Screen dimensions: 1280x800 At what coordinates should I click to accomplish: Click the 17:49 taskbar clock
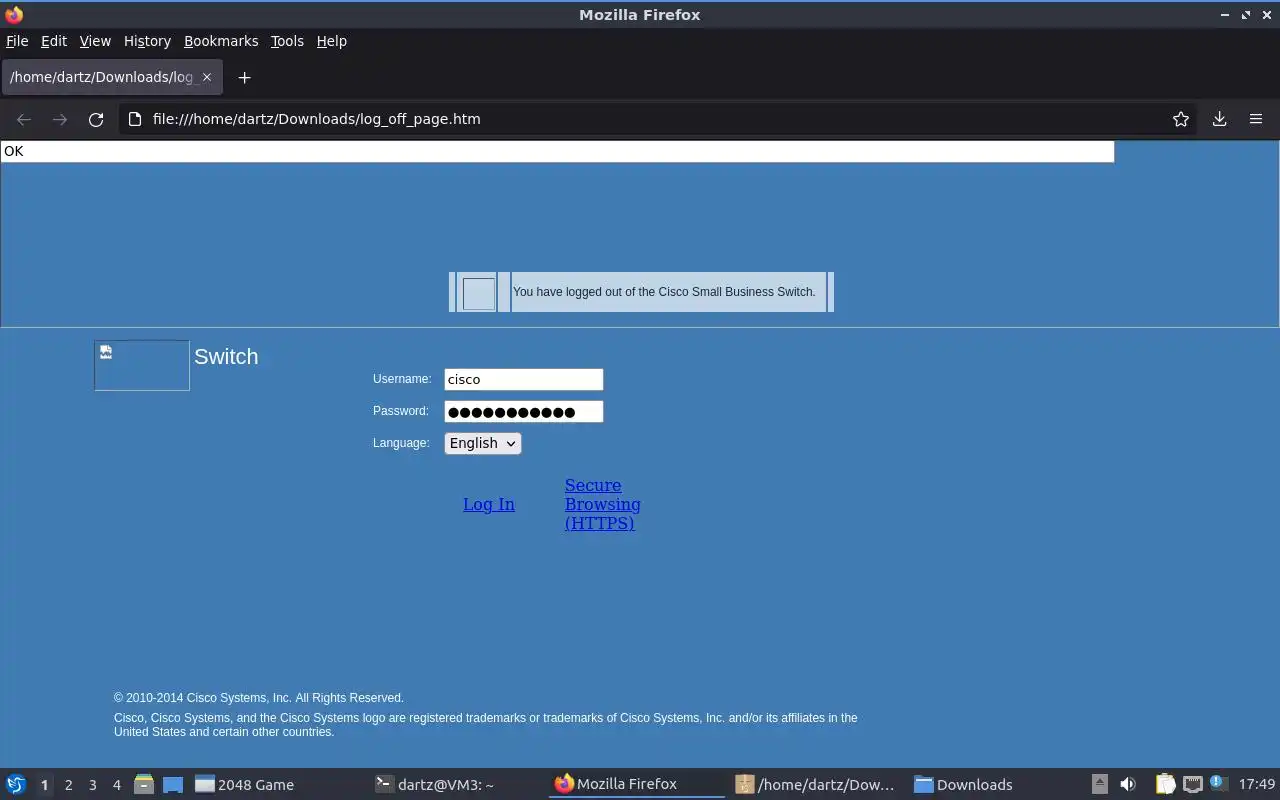pyautogui.click(x=1257, y=785)
